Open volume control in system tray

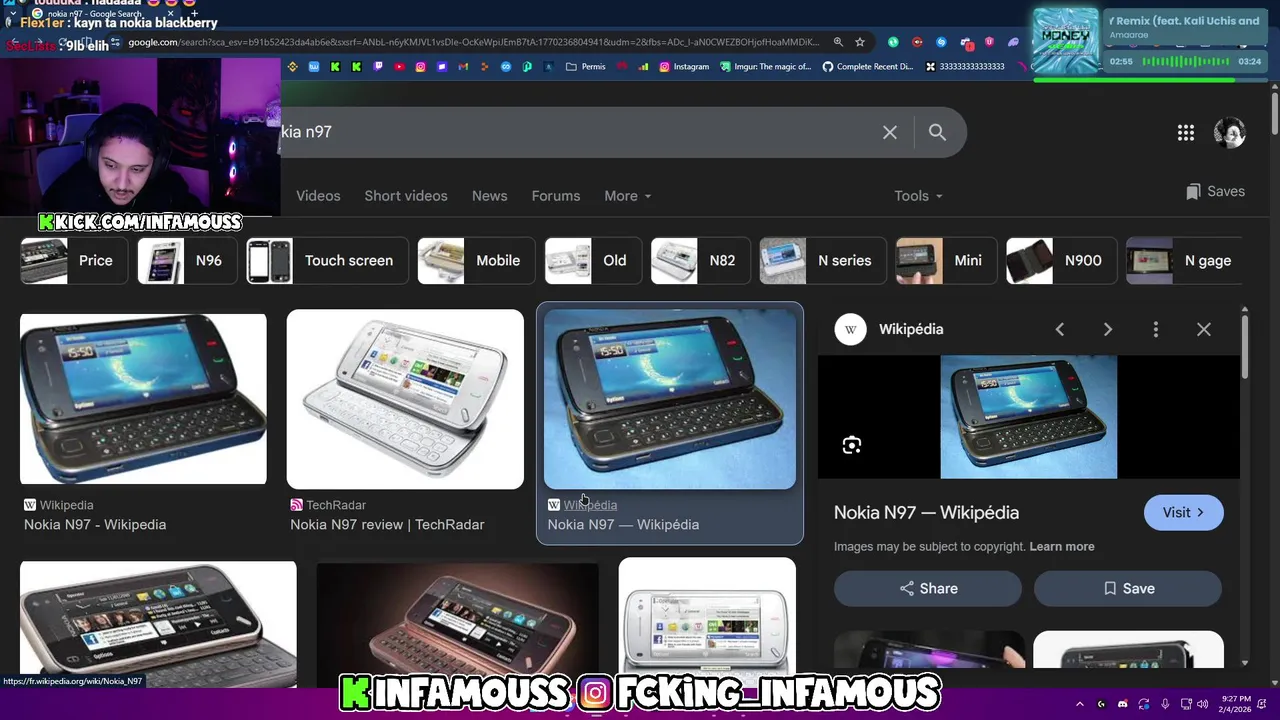(x=1203, y=704)
